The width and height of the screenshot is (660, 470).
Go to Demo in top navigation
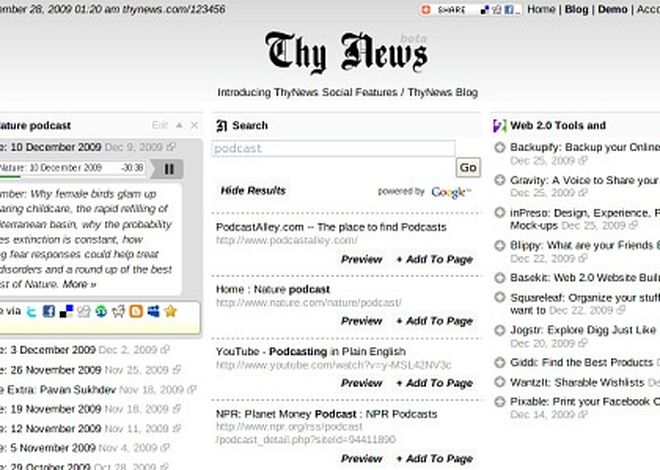tap(612, 9)
